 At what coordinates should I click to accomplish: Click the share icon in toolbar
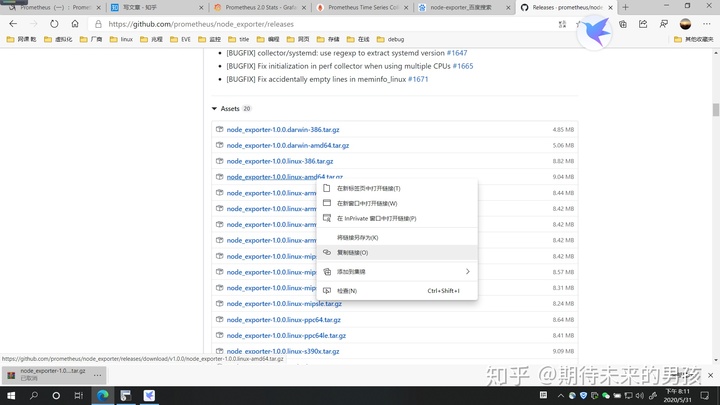tap(643, 24)
